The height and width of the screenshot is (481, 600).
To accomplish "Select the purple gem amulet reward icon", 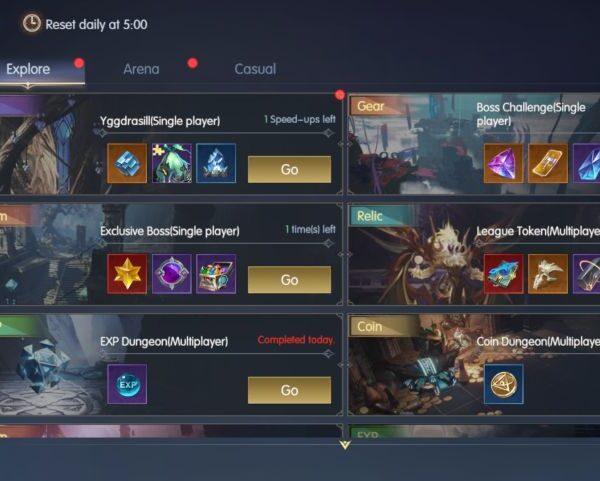I will click(x=171, y=274).
